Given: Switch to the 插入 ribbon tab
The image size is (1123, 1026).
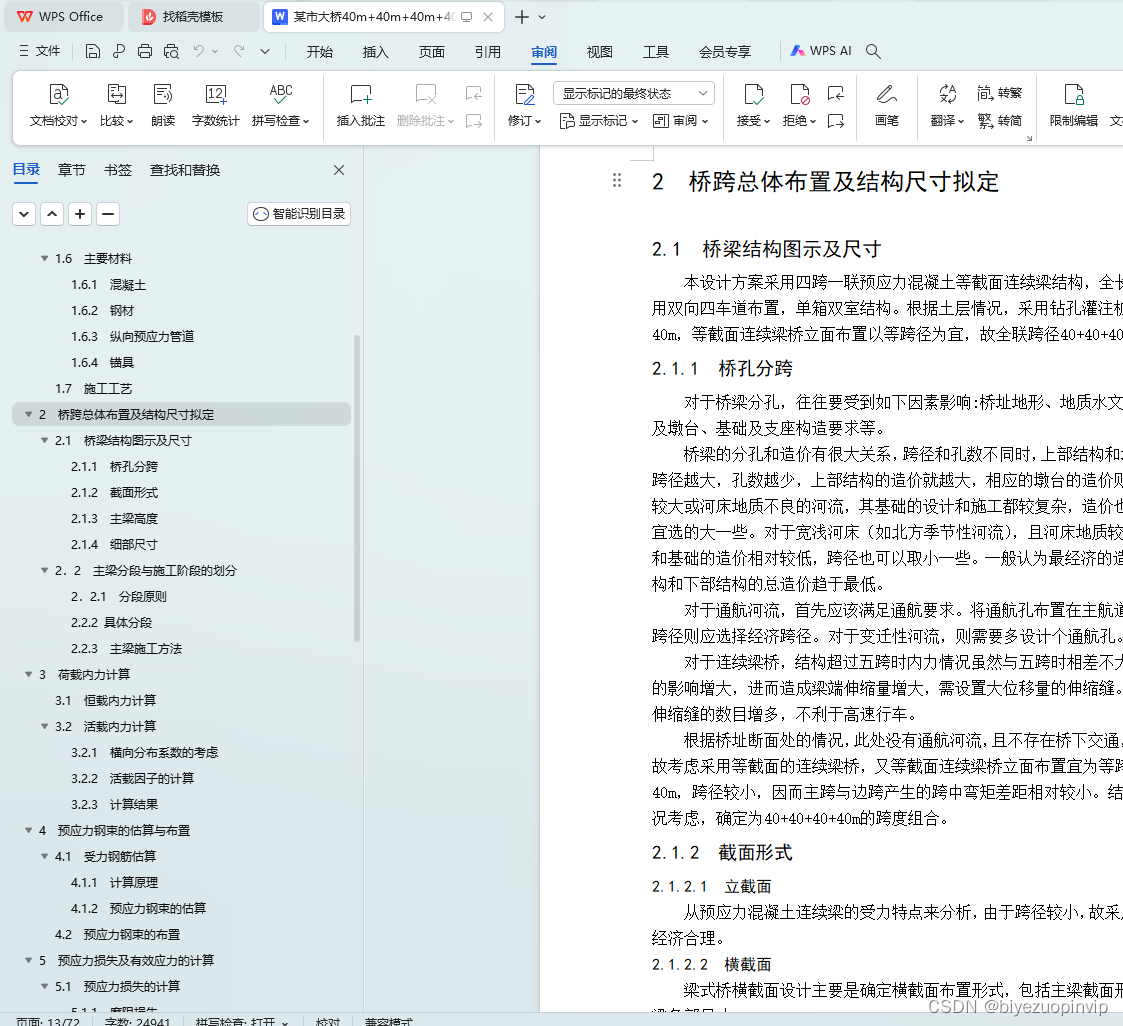Looking at the screenshot, I should point(375,52).
